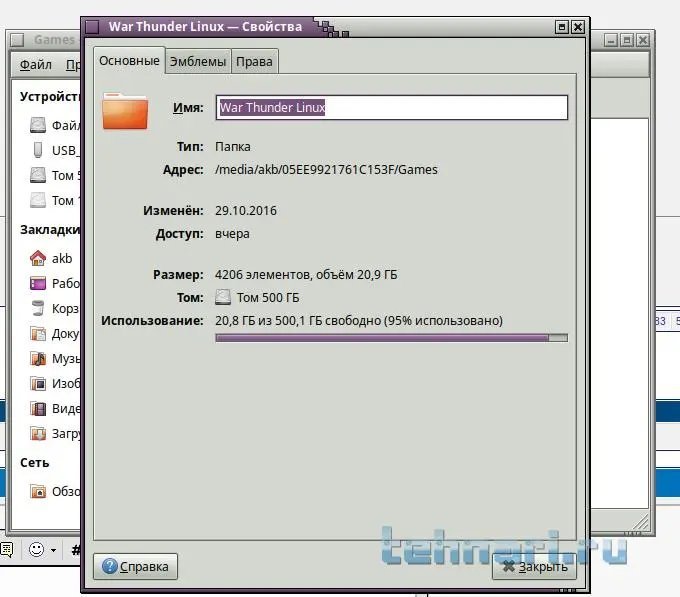Screen dimensions: 680x597
Task: Click the Закрыть button
Action: point(534,566)
